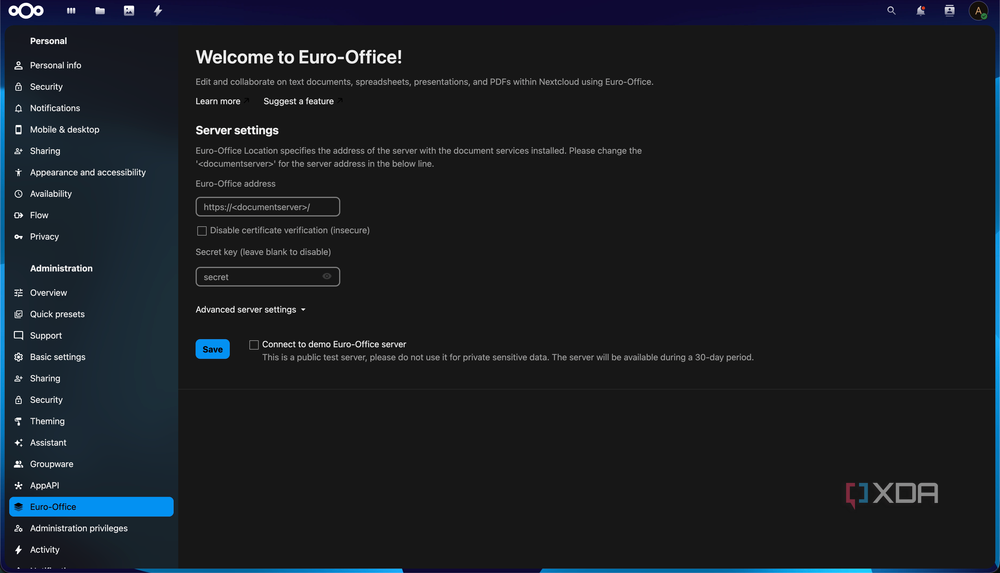Click the Overview sliders icon
Screen dimensions: 1000x573
point(18,293)
